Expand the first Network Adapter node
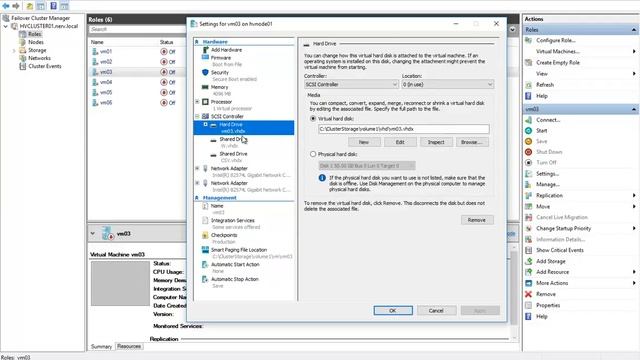 197,168
